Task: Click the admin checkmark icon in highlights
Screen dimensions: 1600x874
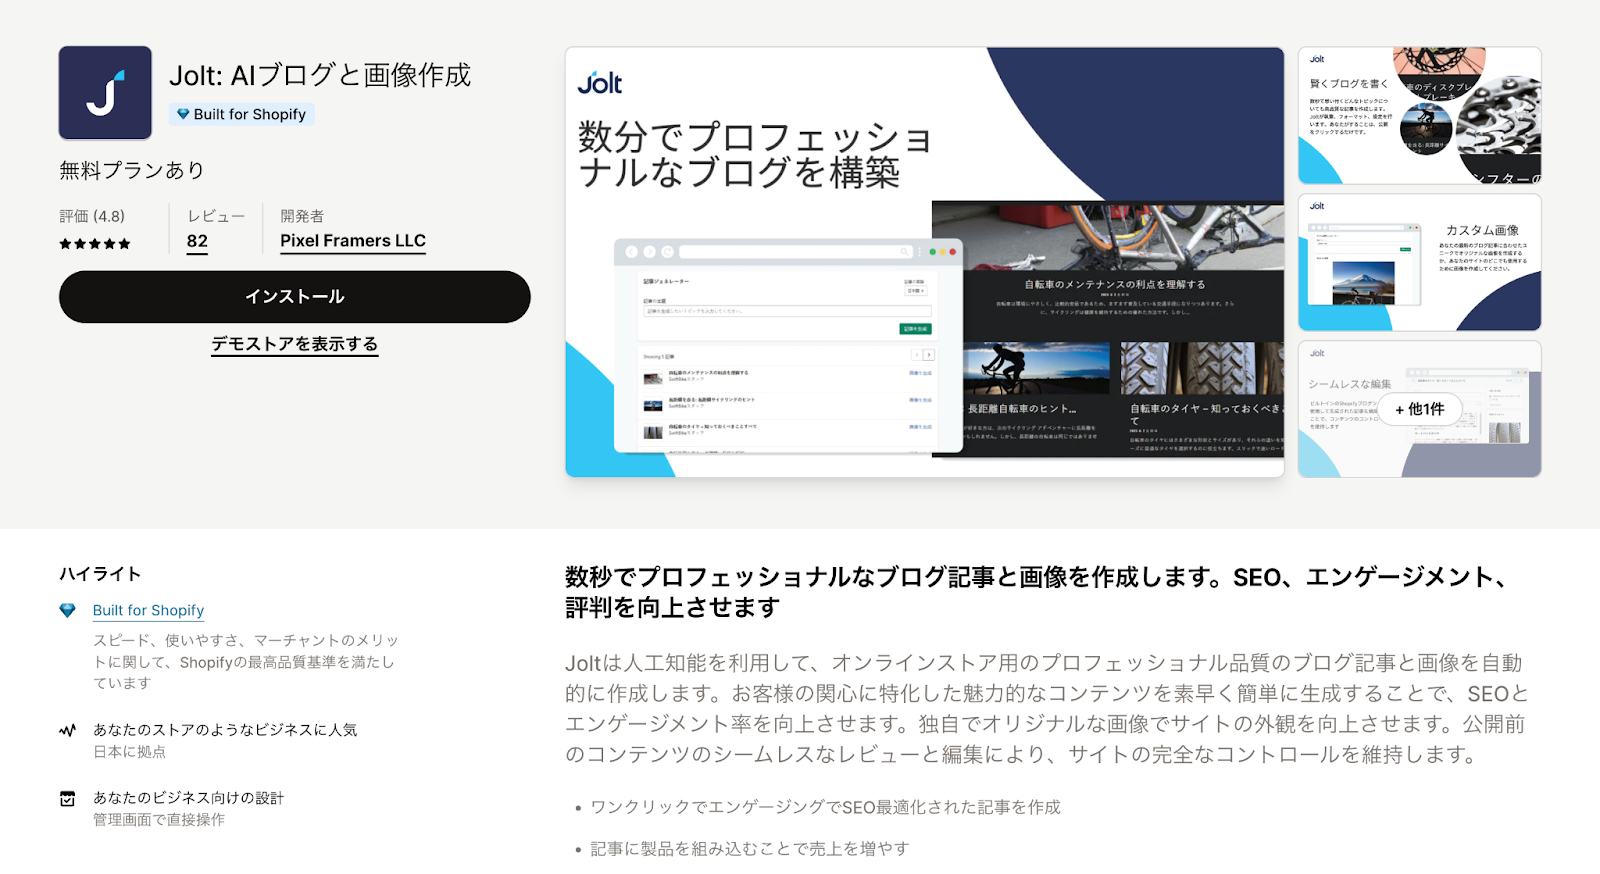Action: click(67, 799)
